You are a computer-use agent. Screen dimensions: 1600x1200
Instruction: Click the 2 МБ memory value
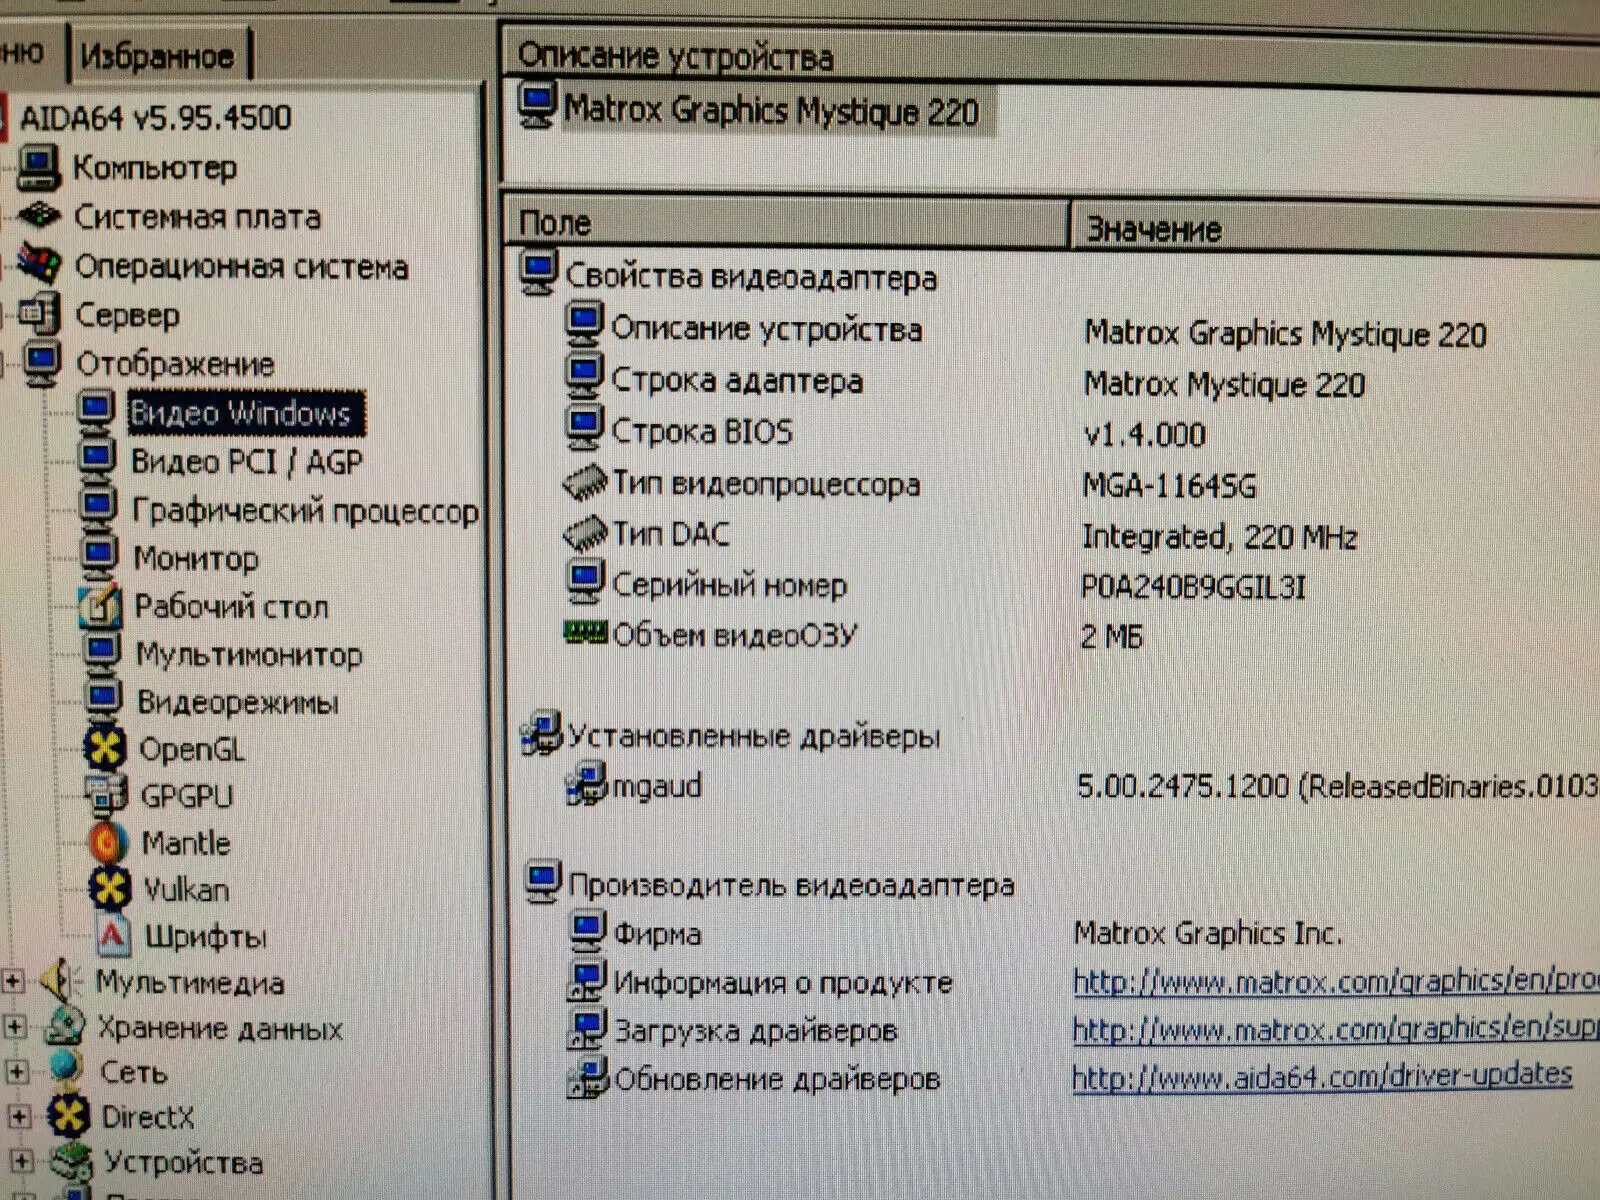coord(1112,636)
